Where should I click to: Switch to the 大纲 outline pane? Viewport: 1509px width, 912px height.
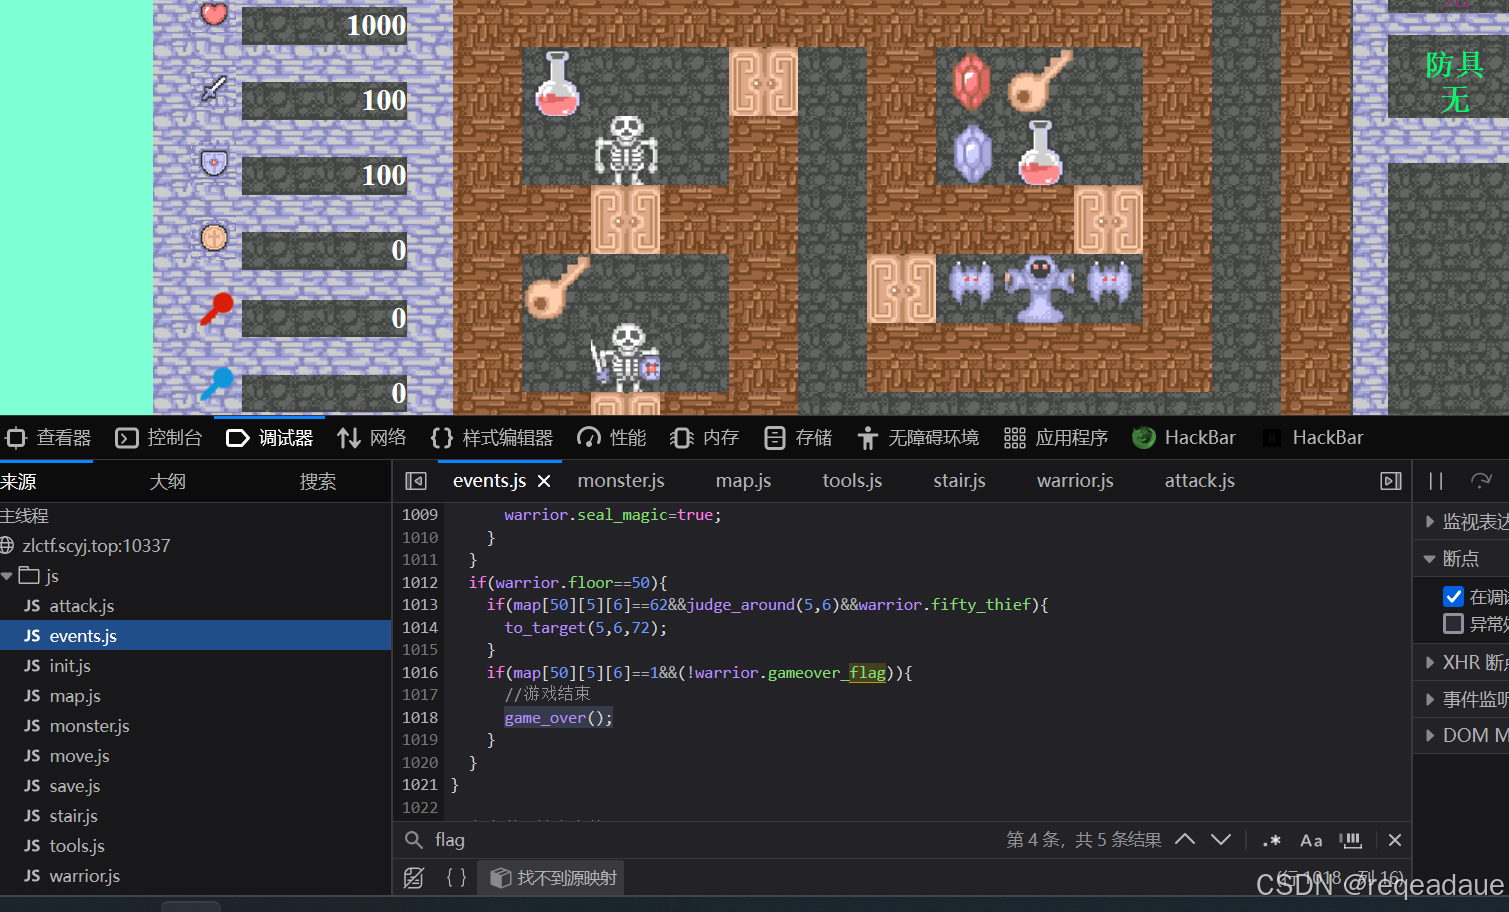pyautogui.click(x=167, y=482)
